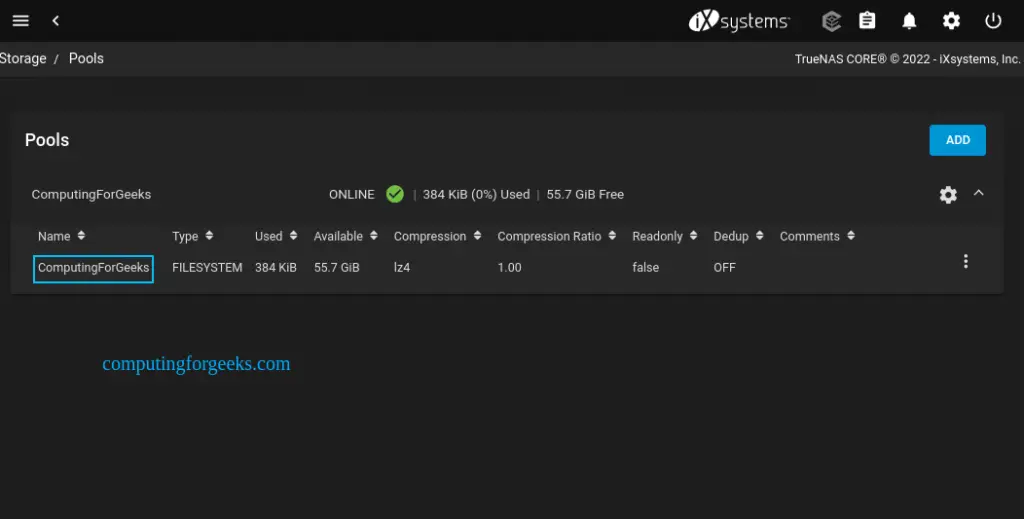
Task: Click the Pools breadcrumb
Action: coord(86,58)
